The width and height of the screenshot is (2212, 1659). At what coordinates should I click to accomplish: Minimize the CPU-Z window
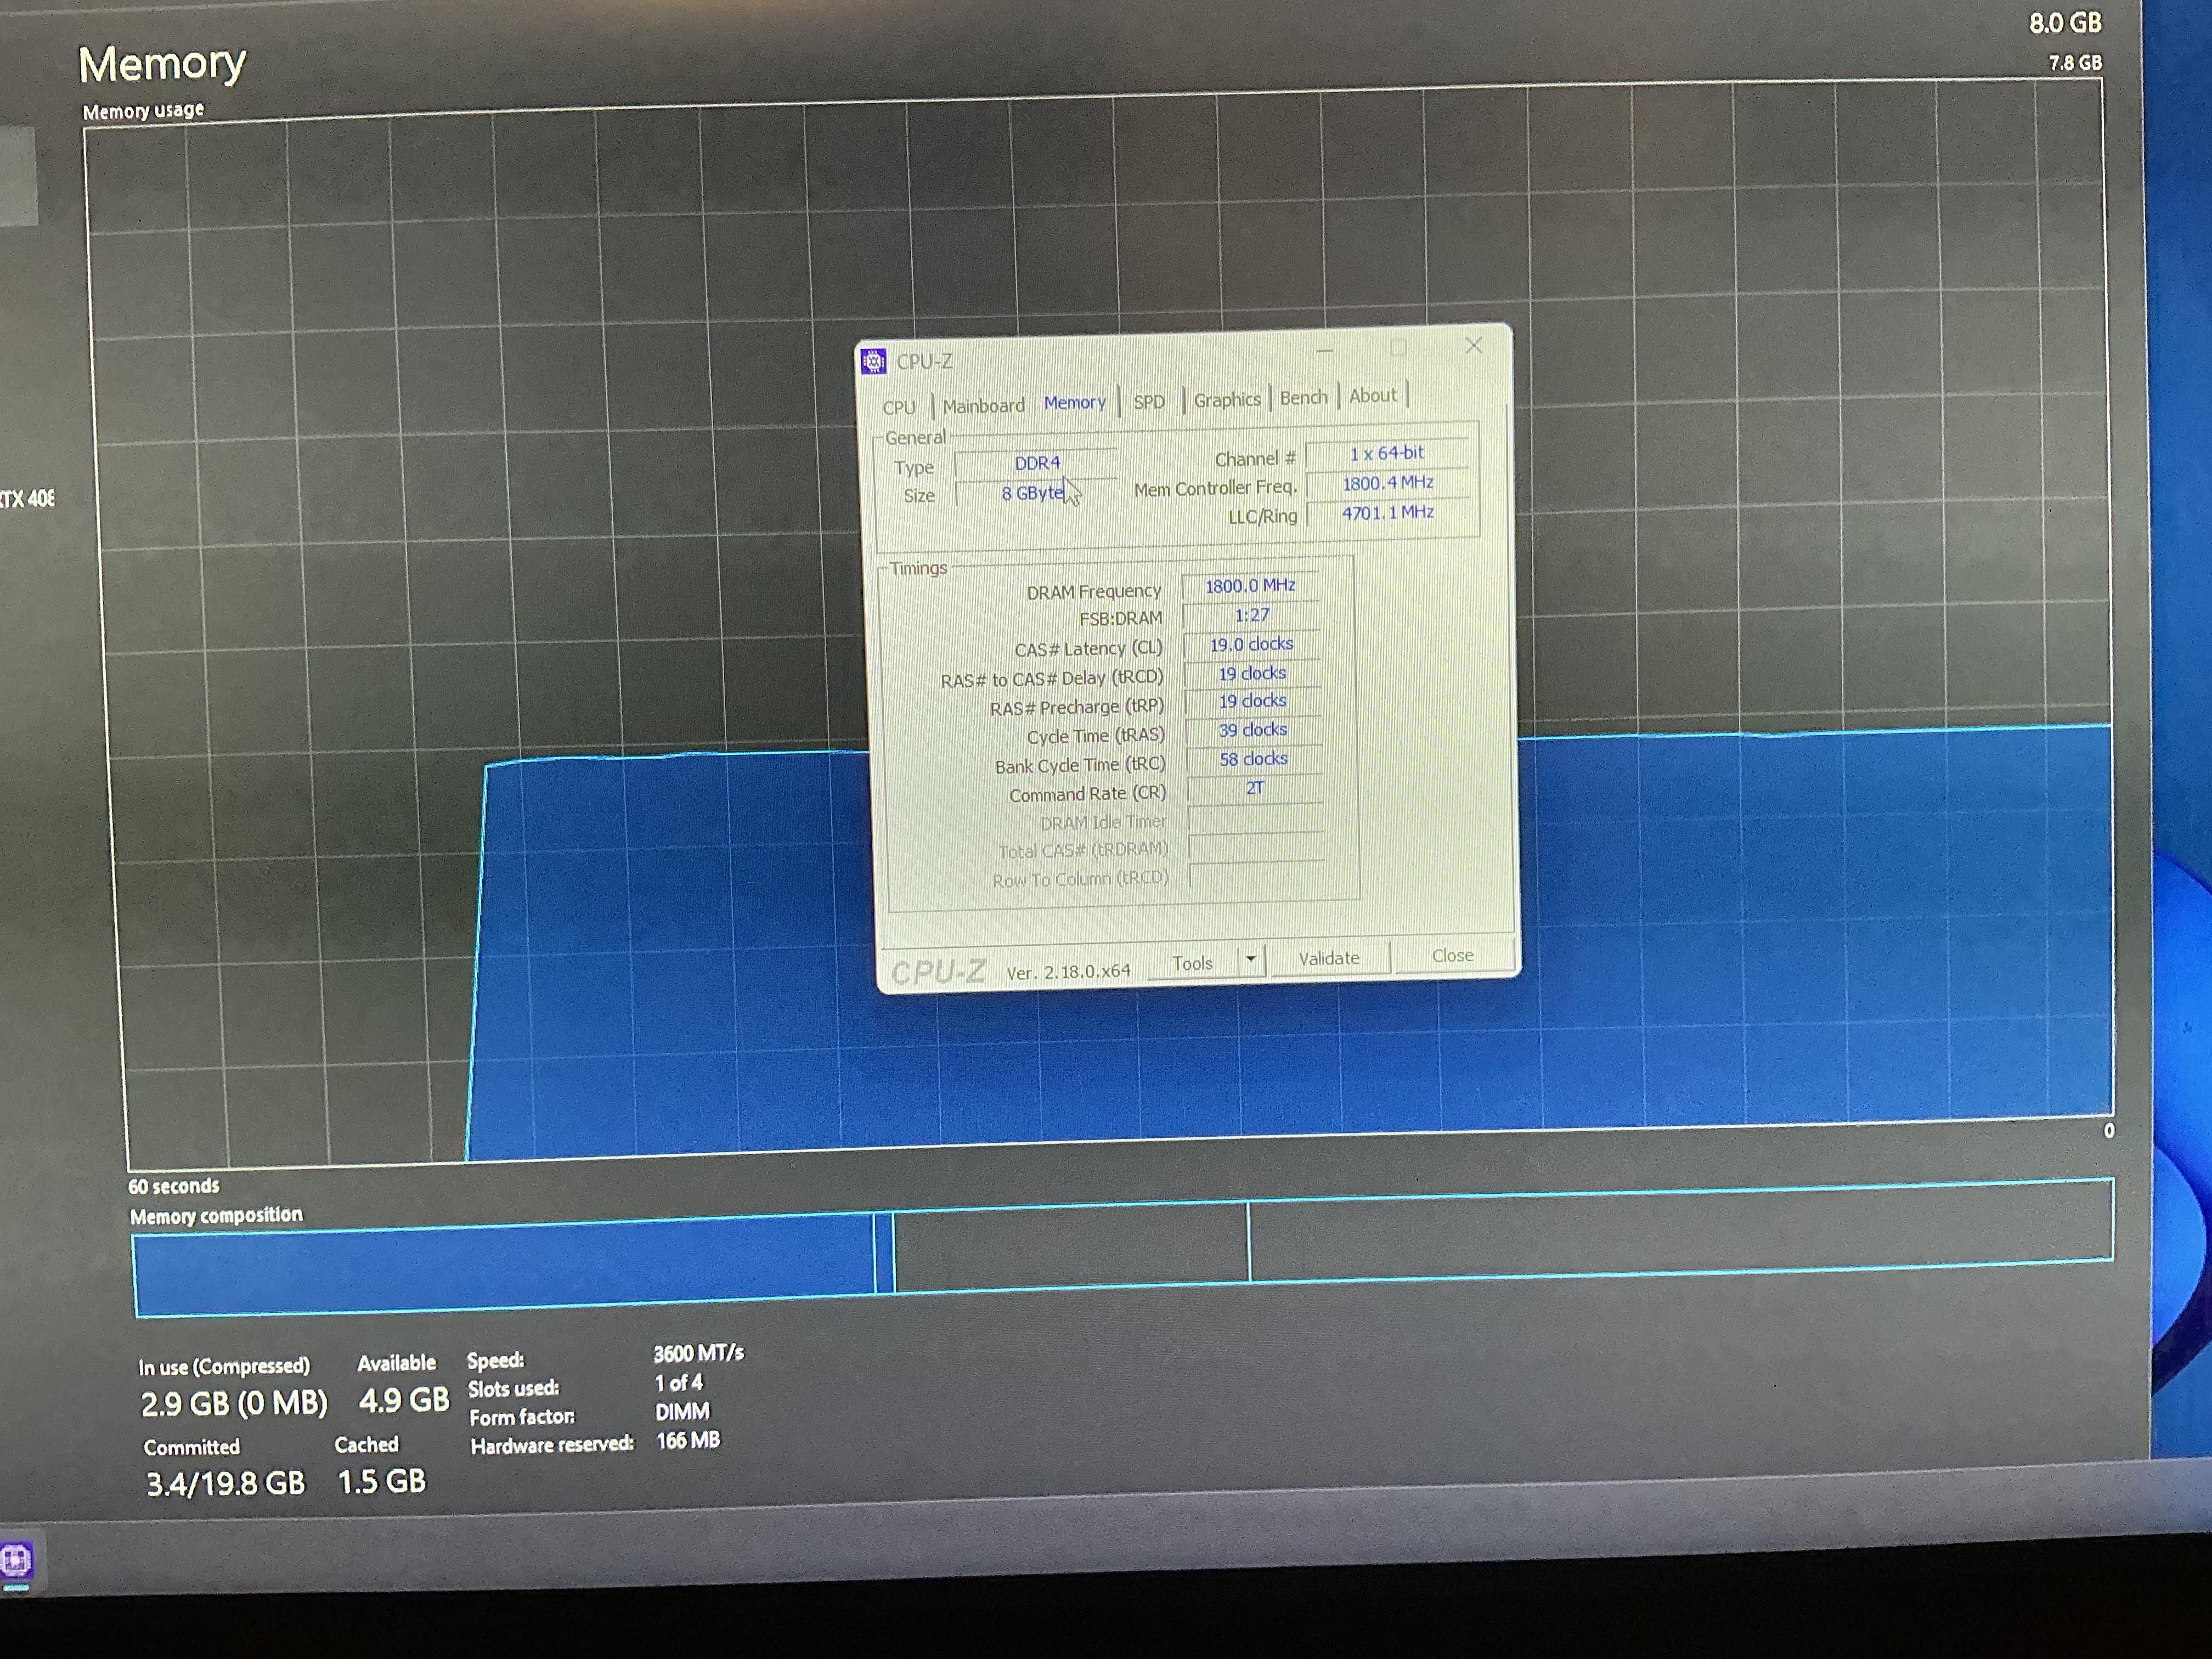point(1325,351)
